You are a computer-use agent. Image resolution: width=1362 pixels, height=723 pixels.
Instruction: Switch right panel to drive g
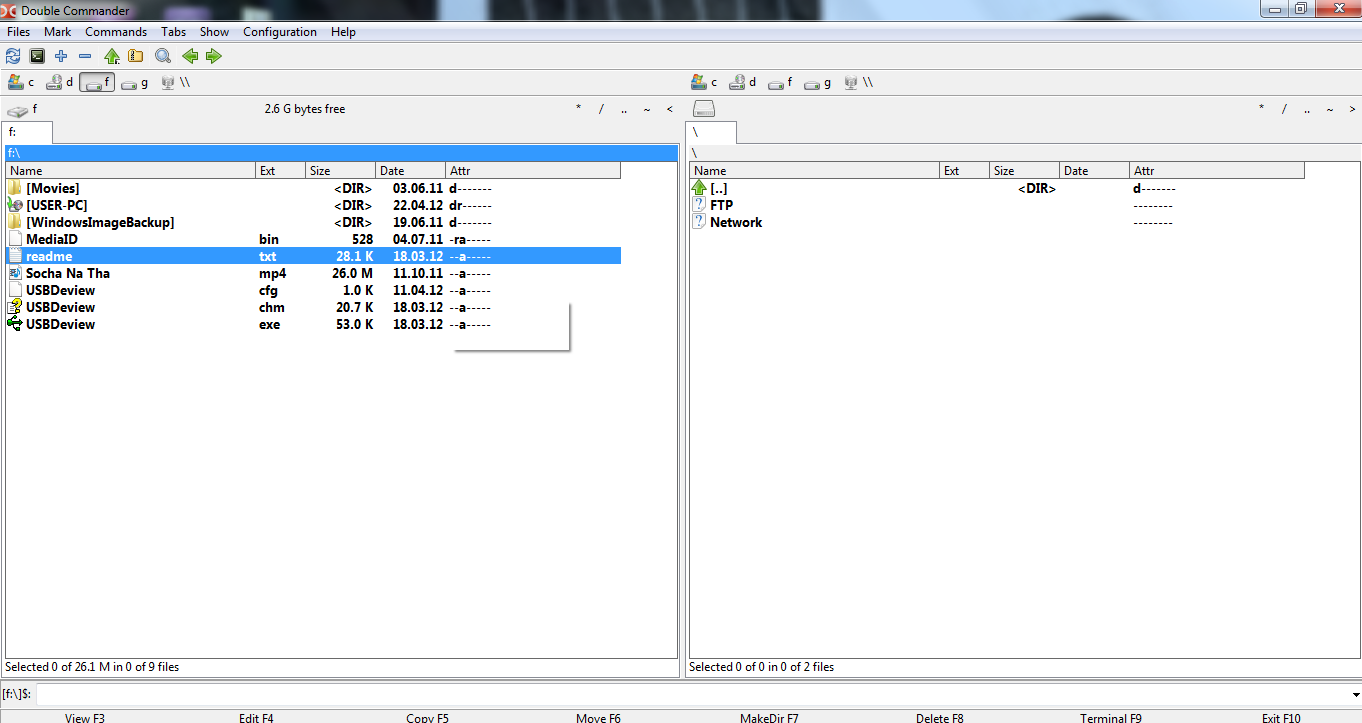818,83
